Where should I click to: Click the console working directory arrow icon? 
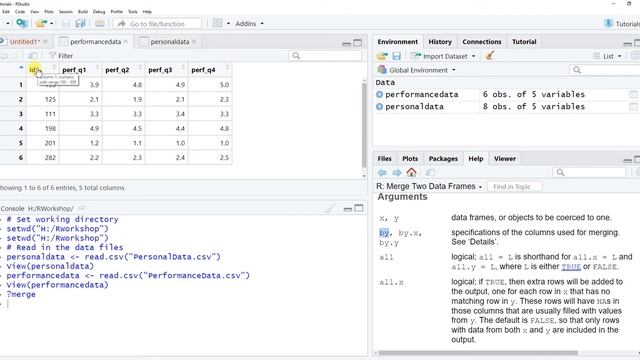(x=81, y=209)
